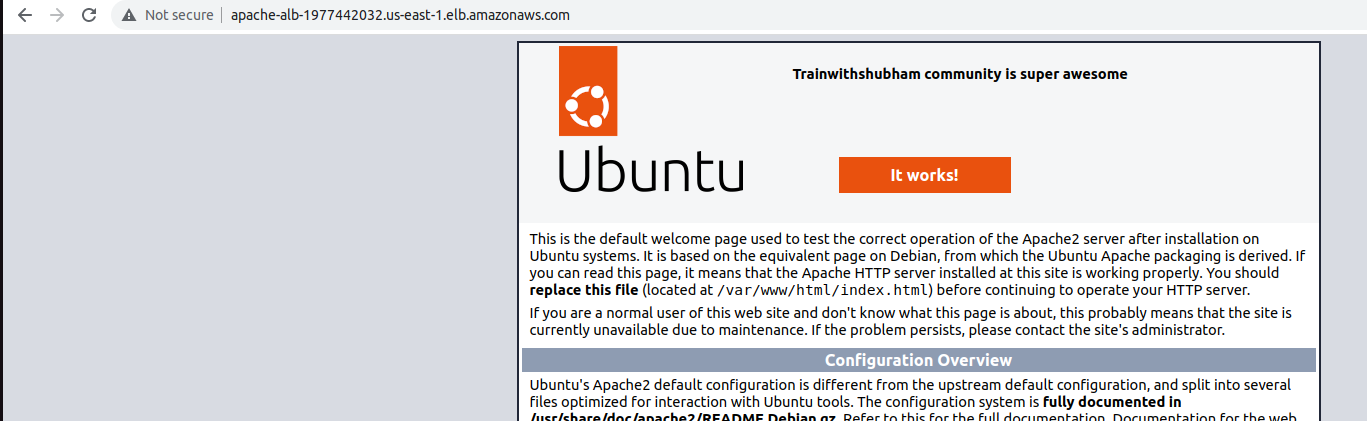
Task: Click the Configuration Overview section header
Action: 918,360
